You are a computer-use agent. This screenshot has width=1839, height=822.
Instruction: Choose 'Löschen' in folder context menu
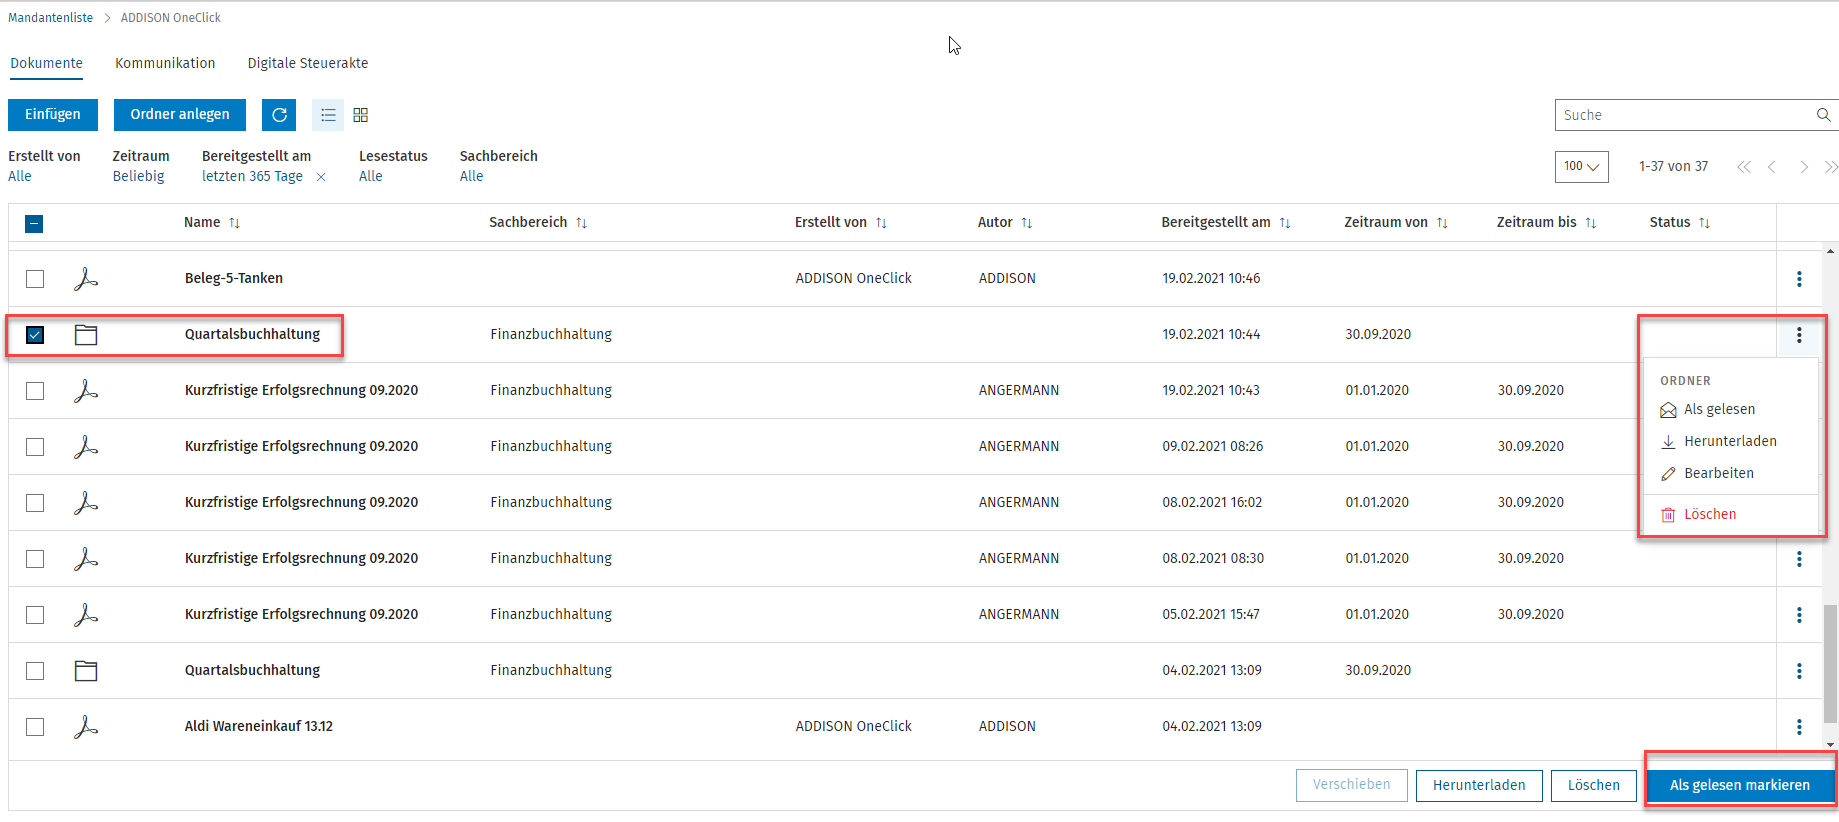[1709, 515]
